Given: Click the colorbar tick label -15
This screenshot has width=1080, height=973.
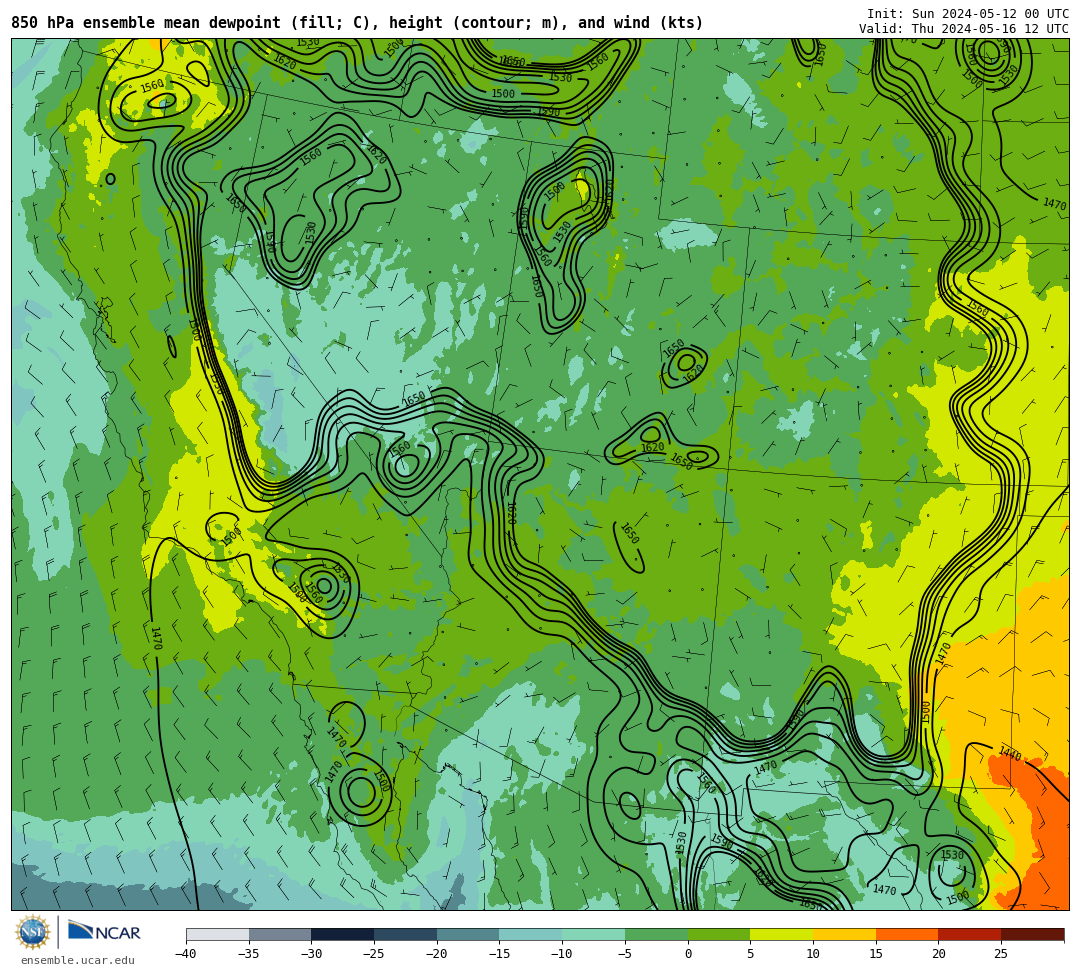Looking at the screenshot, I should coord(499,954).
